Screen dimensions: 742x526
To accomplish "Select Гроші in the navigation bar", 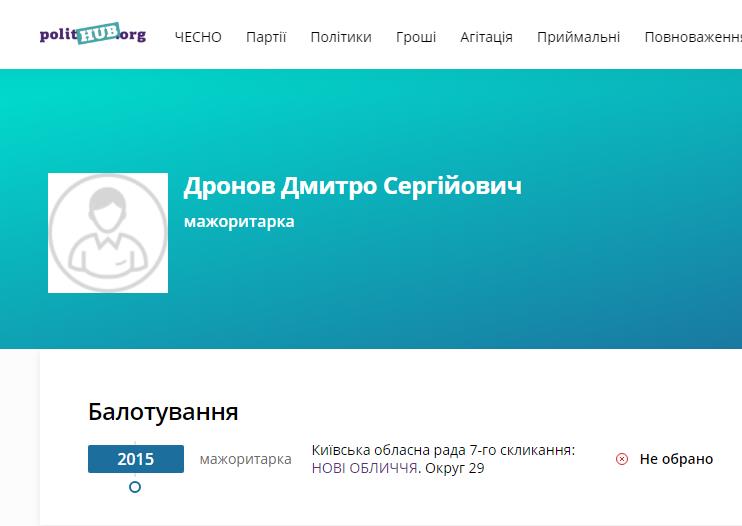I will pos(415,37).
